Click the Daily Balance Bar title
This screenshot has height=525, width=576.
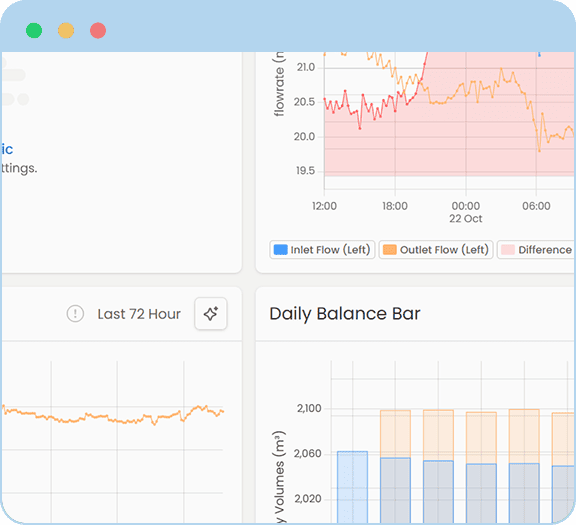(345, 314)
